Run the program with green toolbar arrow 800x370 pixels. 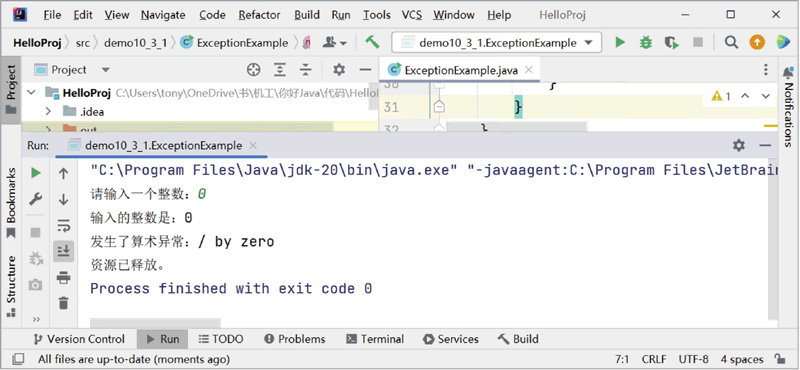pos(620,42)
